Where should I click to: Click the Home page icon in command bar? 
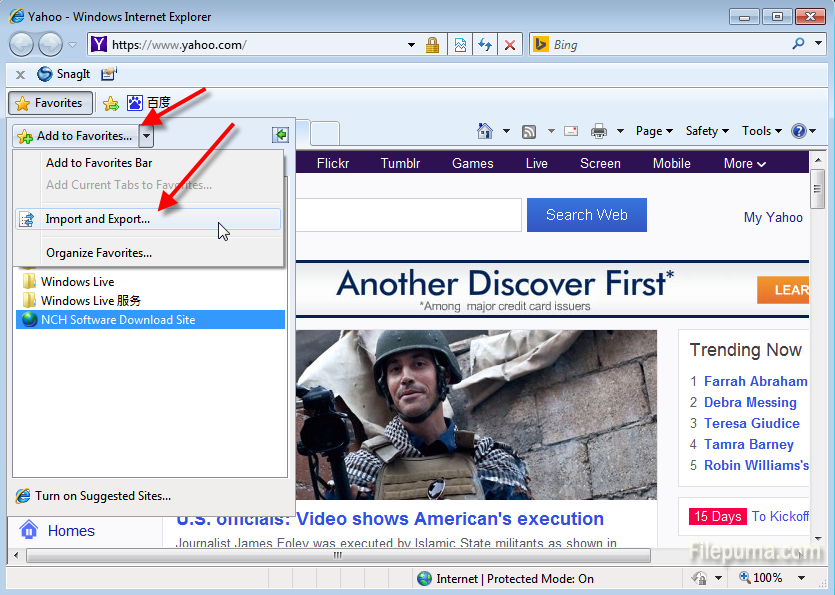(x=485, y=131)
